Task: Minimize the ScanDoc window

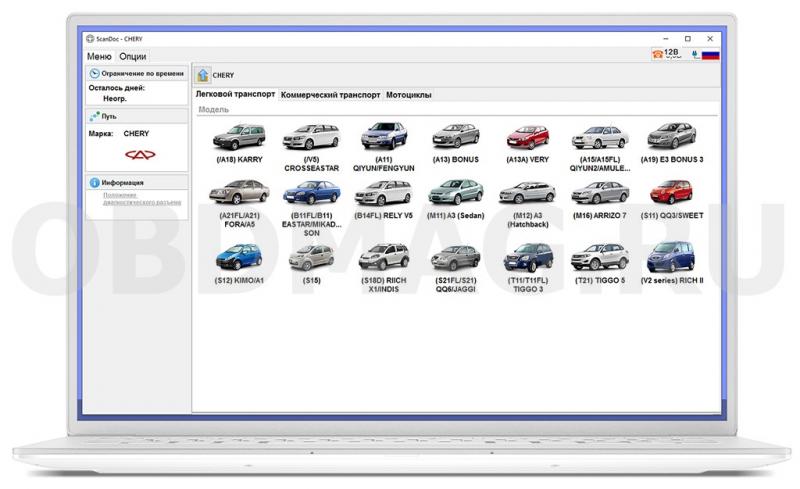Action: [x=666, y=39]
